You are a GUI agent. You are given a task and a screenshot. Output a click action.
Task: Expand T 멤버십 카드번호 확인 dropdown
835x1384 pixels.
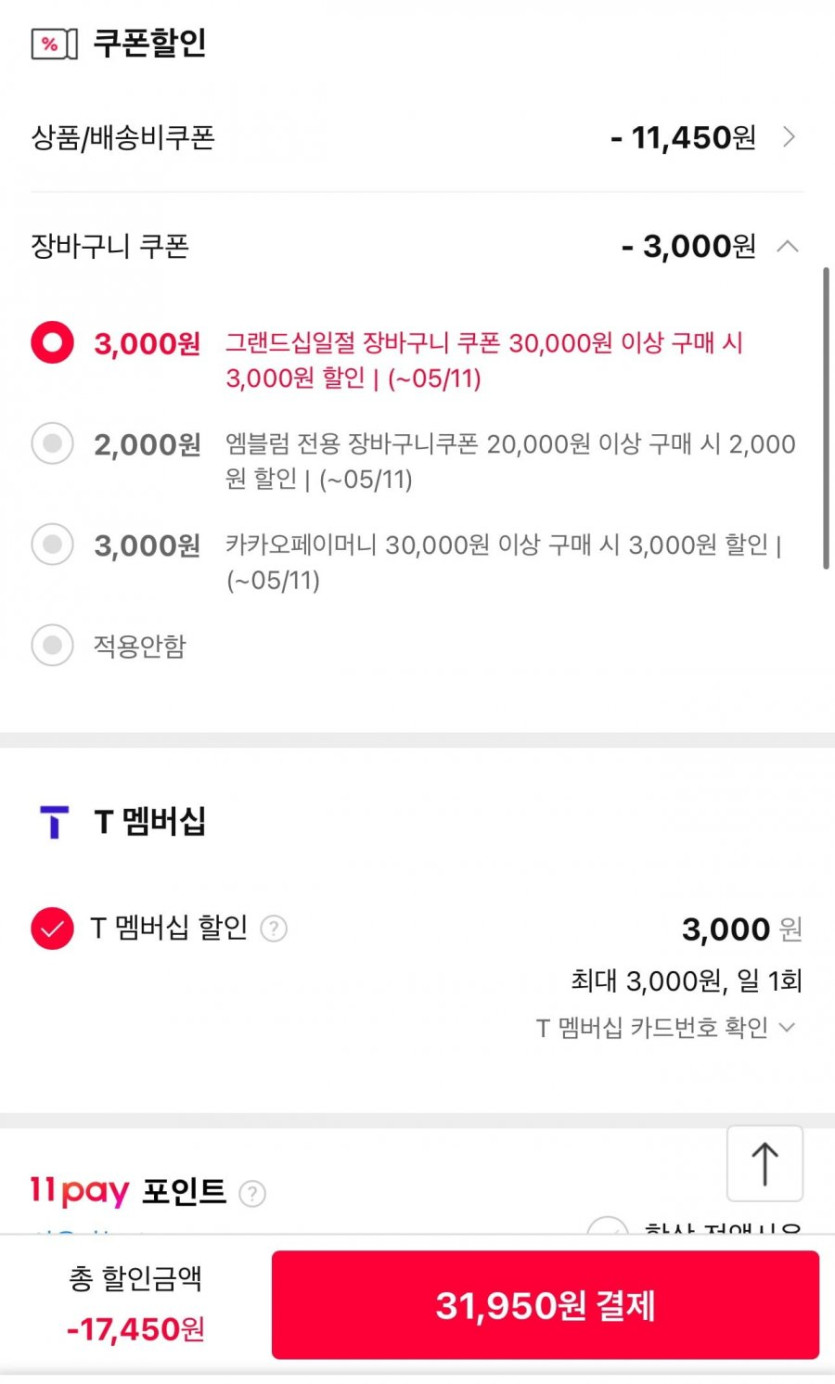(787, 1027)
